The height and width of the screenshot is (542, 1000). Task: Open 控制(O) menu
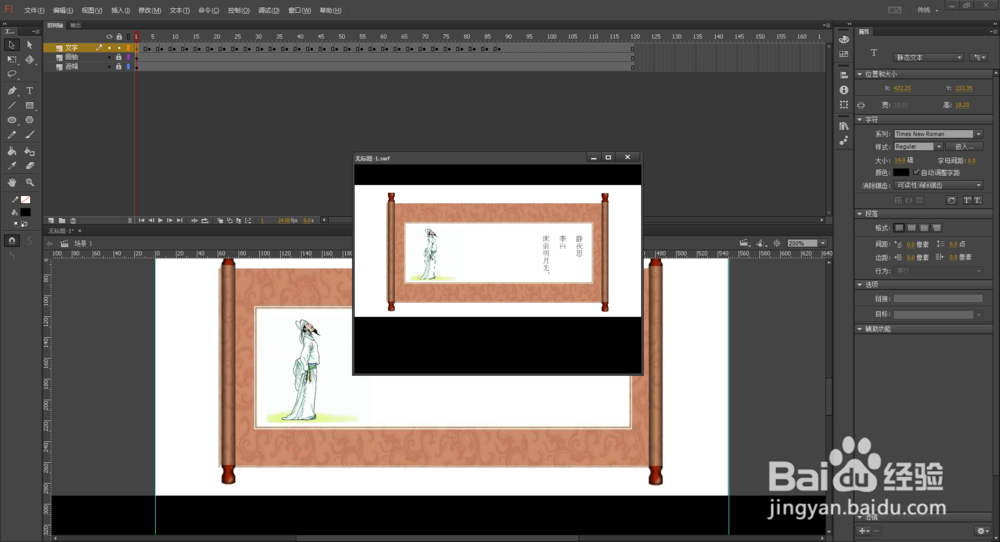point(239,10)
